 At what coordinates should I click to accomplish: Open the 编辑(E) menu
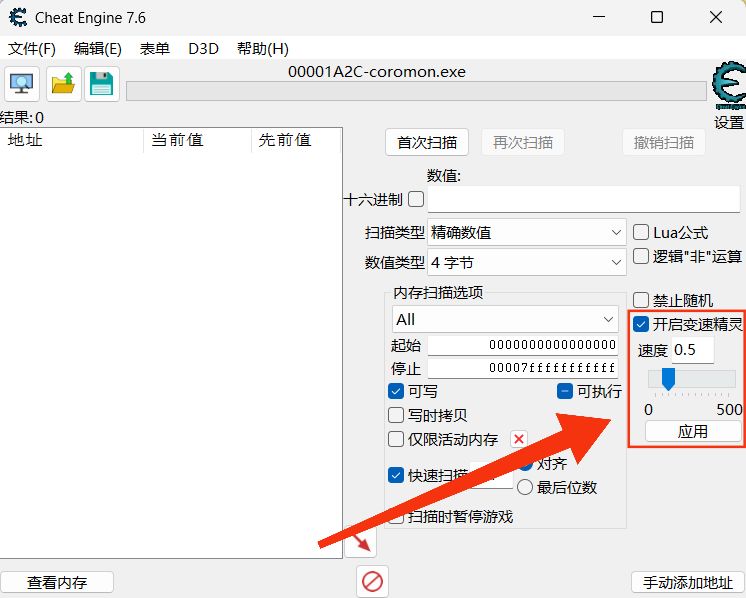tap(98, 49)
